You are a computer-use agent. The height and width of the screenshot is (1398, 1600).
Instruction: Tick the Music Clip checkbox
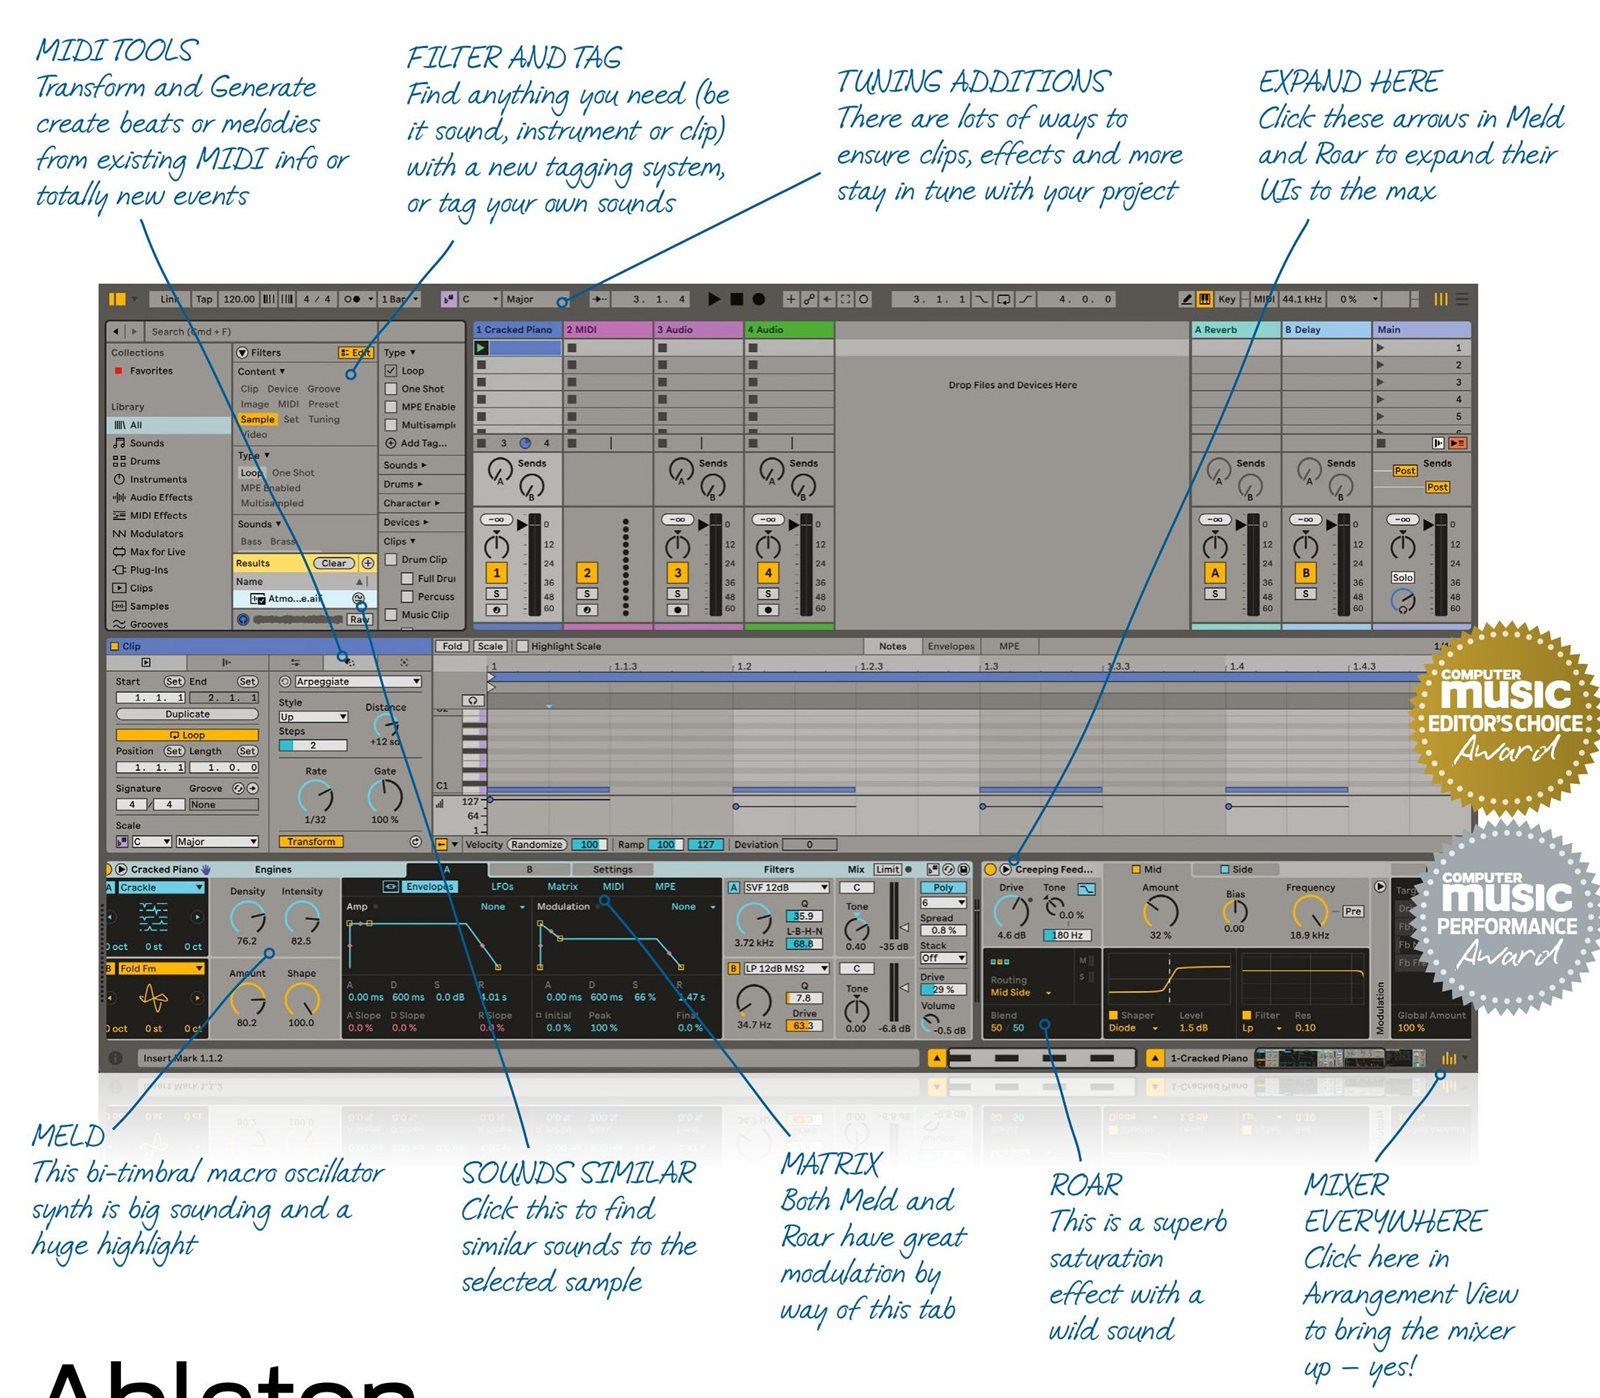pos(391,614)
